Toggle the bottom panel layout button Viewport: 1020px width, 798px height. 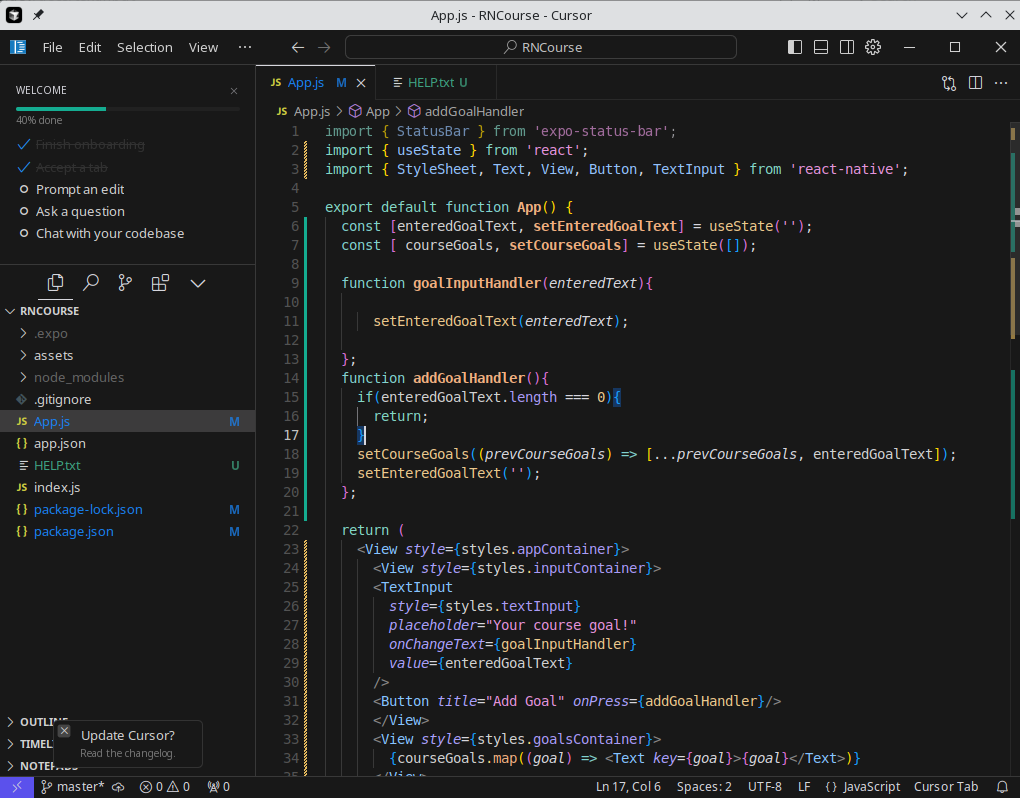click(x=821, y=47)
